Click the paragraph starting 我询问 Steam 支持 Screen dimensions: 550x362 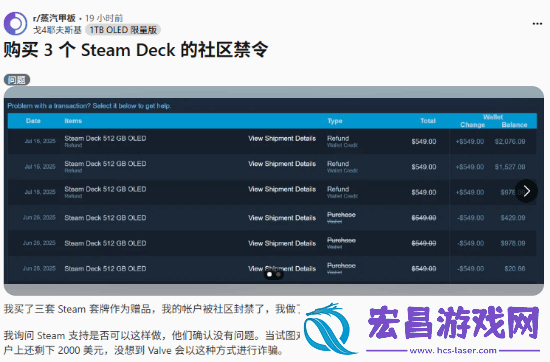click(x=152, y=343)
